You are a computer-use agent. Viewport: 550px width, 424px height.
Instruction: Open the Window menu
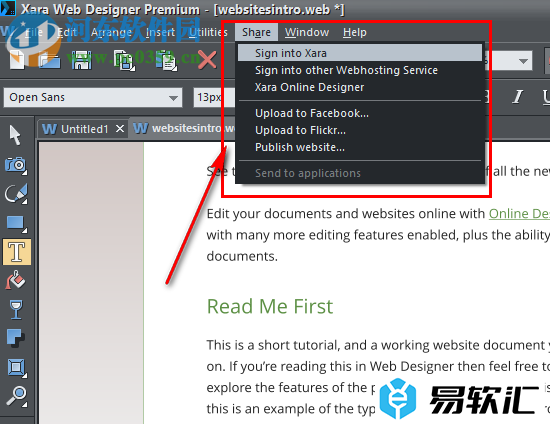[307, 32]
